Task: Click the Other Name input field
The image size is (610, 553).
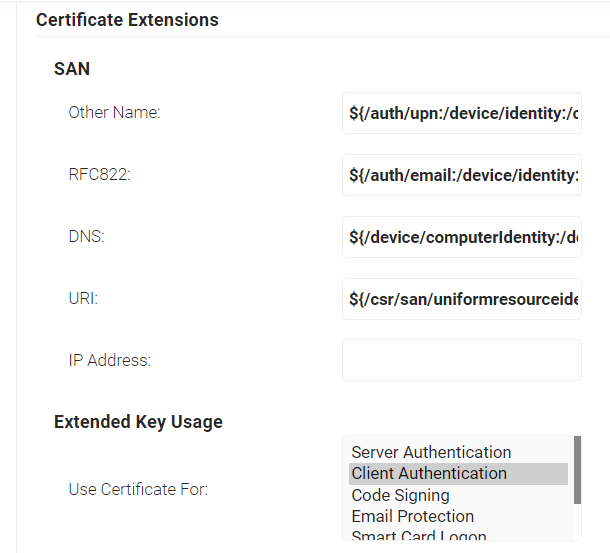Action: pos(461,113)
